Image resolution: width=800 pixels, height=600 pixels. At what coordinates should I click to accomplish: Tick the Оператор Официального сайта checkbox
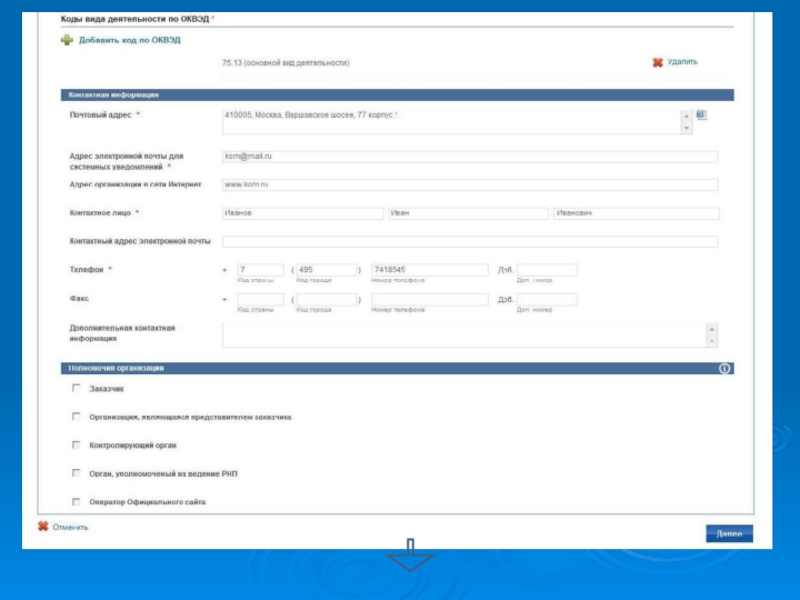(x=75, y=501)
